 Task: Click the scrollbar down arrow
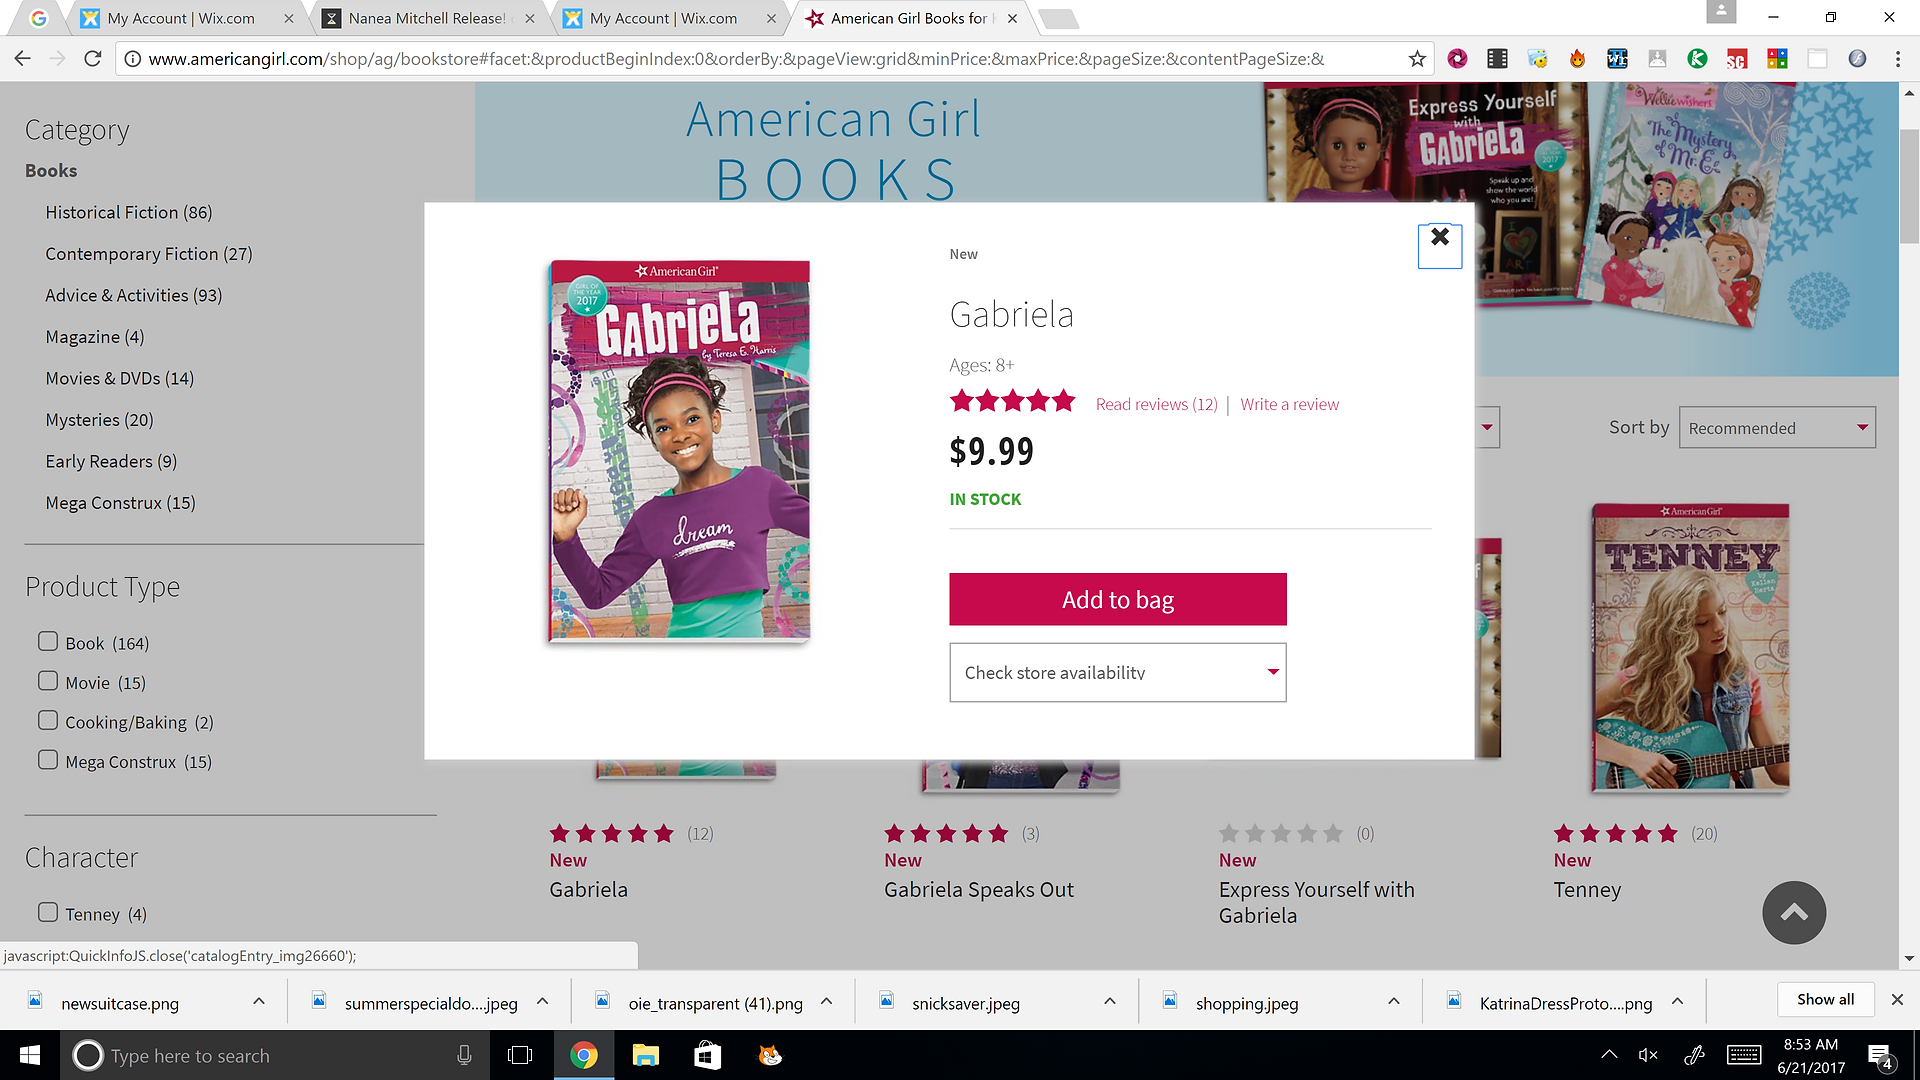(x=1909, y=958)
